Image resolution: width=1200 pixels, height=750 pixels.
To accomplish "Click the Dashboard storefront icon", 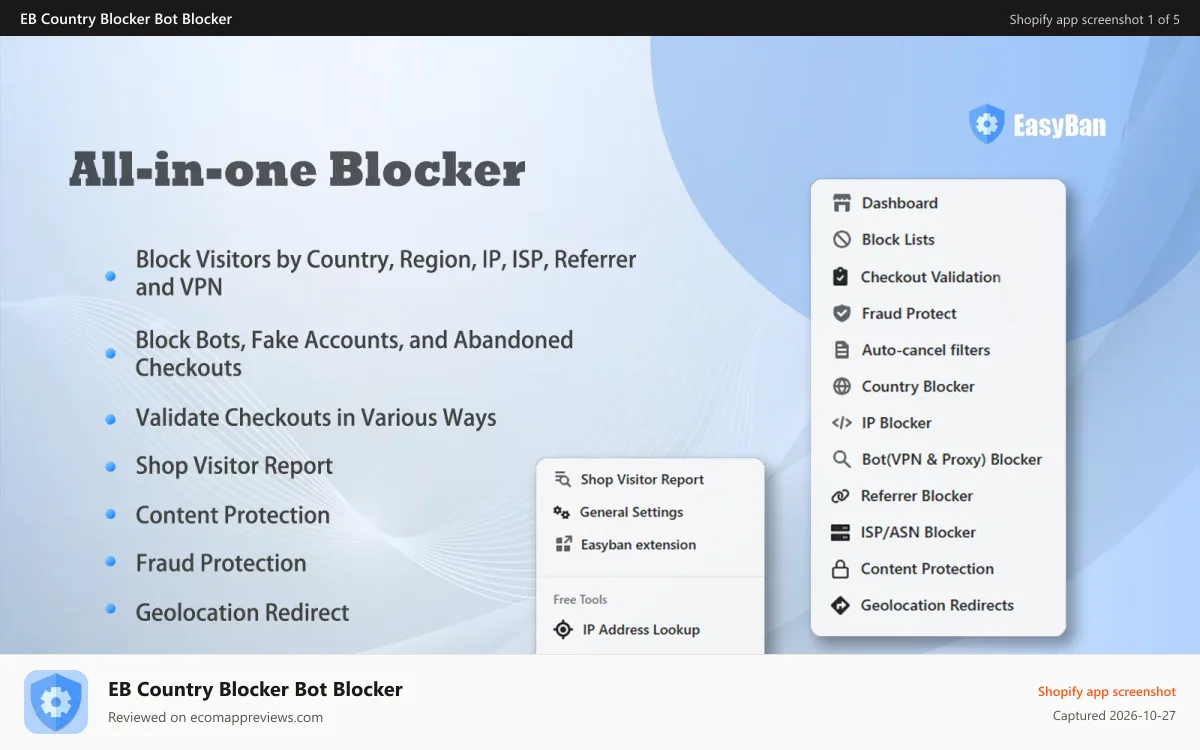I will tap(841, 203).
